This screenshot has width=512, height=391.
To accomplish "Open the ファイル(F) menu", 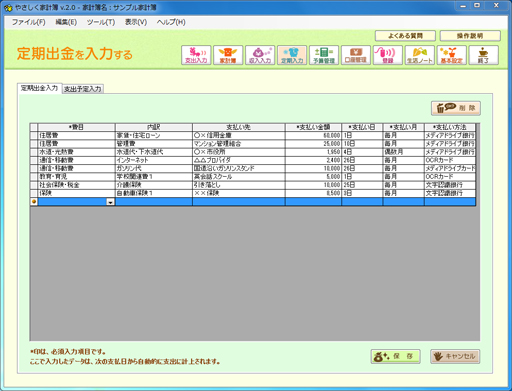I will [x=29, y=22].
